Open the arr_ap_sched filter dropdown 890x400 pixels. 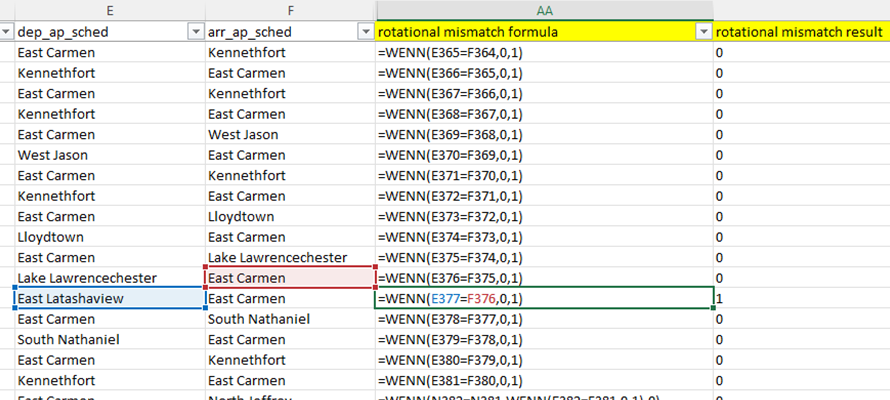pos(366,32)
